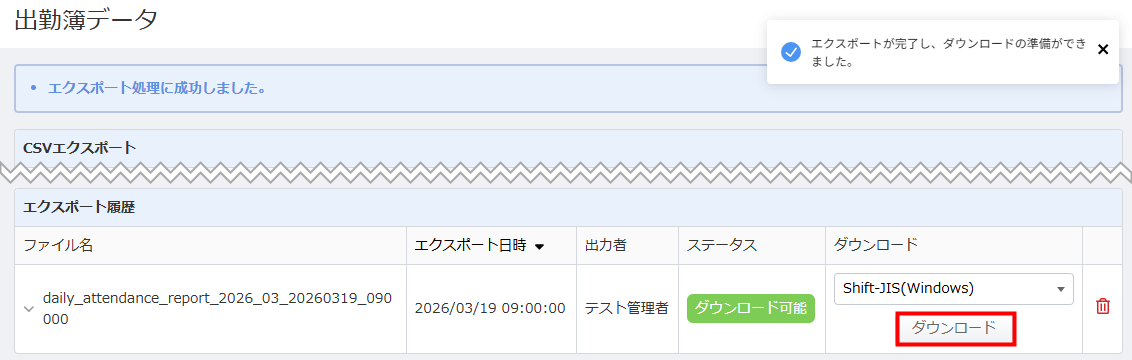Click the テスト管理者 cell
This screenshot has width=1132, height=360.
(627, 308)
